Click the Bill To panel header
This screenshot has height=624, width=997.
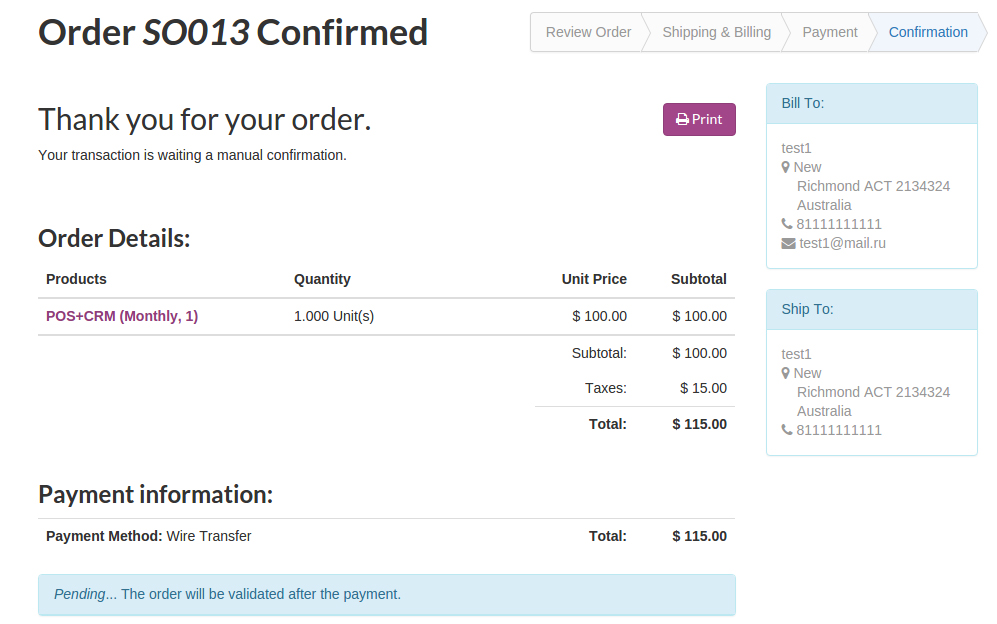[871, 103]
